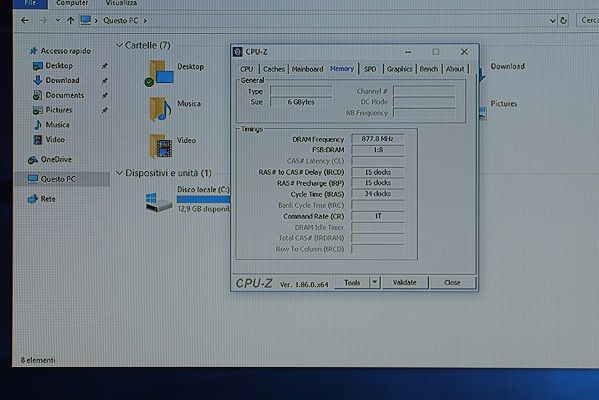Close the CPU-Z window with X
The image size is (599, 400).
point(464,52)
